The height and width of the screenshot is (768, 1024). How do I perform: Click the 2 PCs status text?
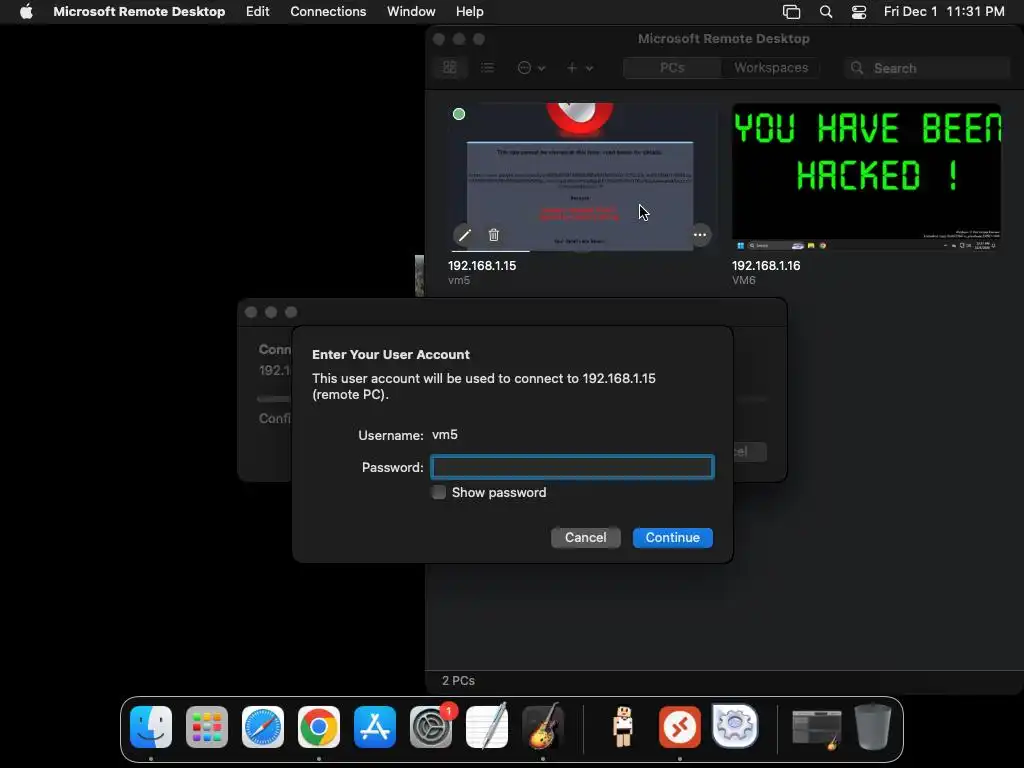pos(458,680)
